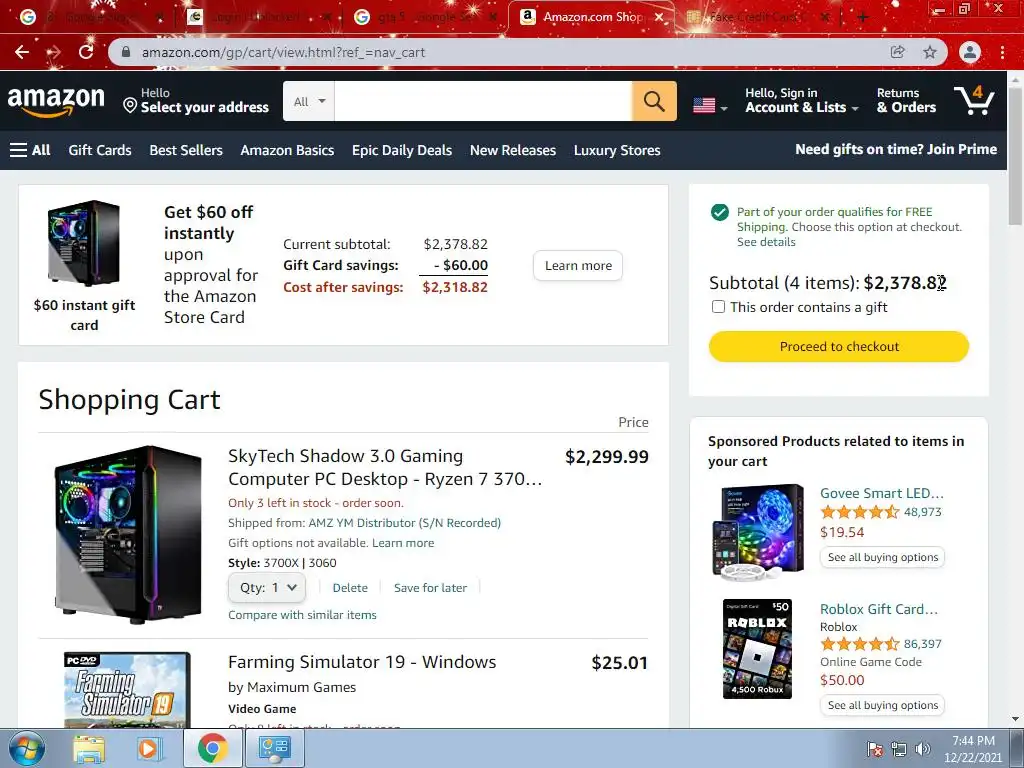Open Govee Smart LED product link
This screenshot has height=768, width=1024.
[882, 493]
